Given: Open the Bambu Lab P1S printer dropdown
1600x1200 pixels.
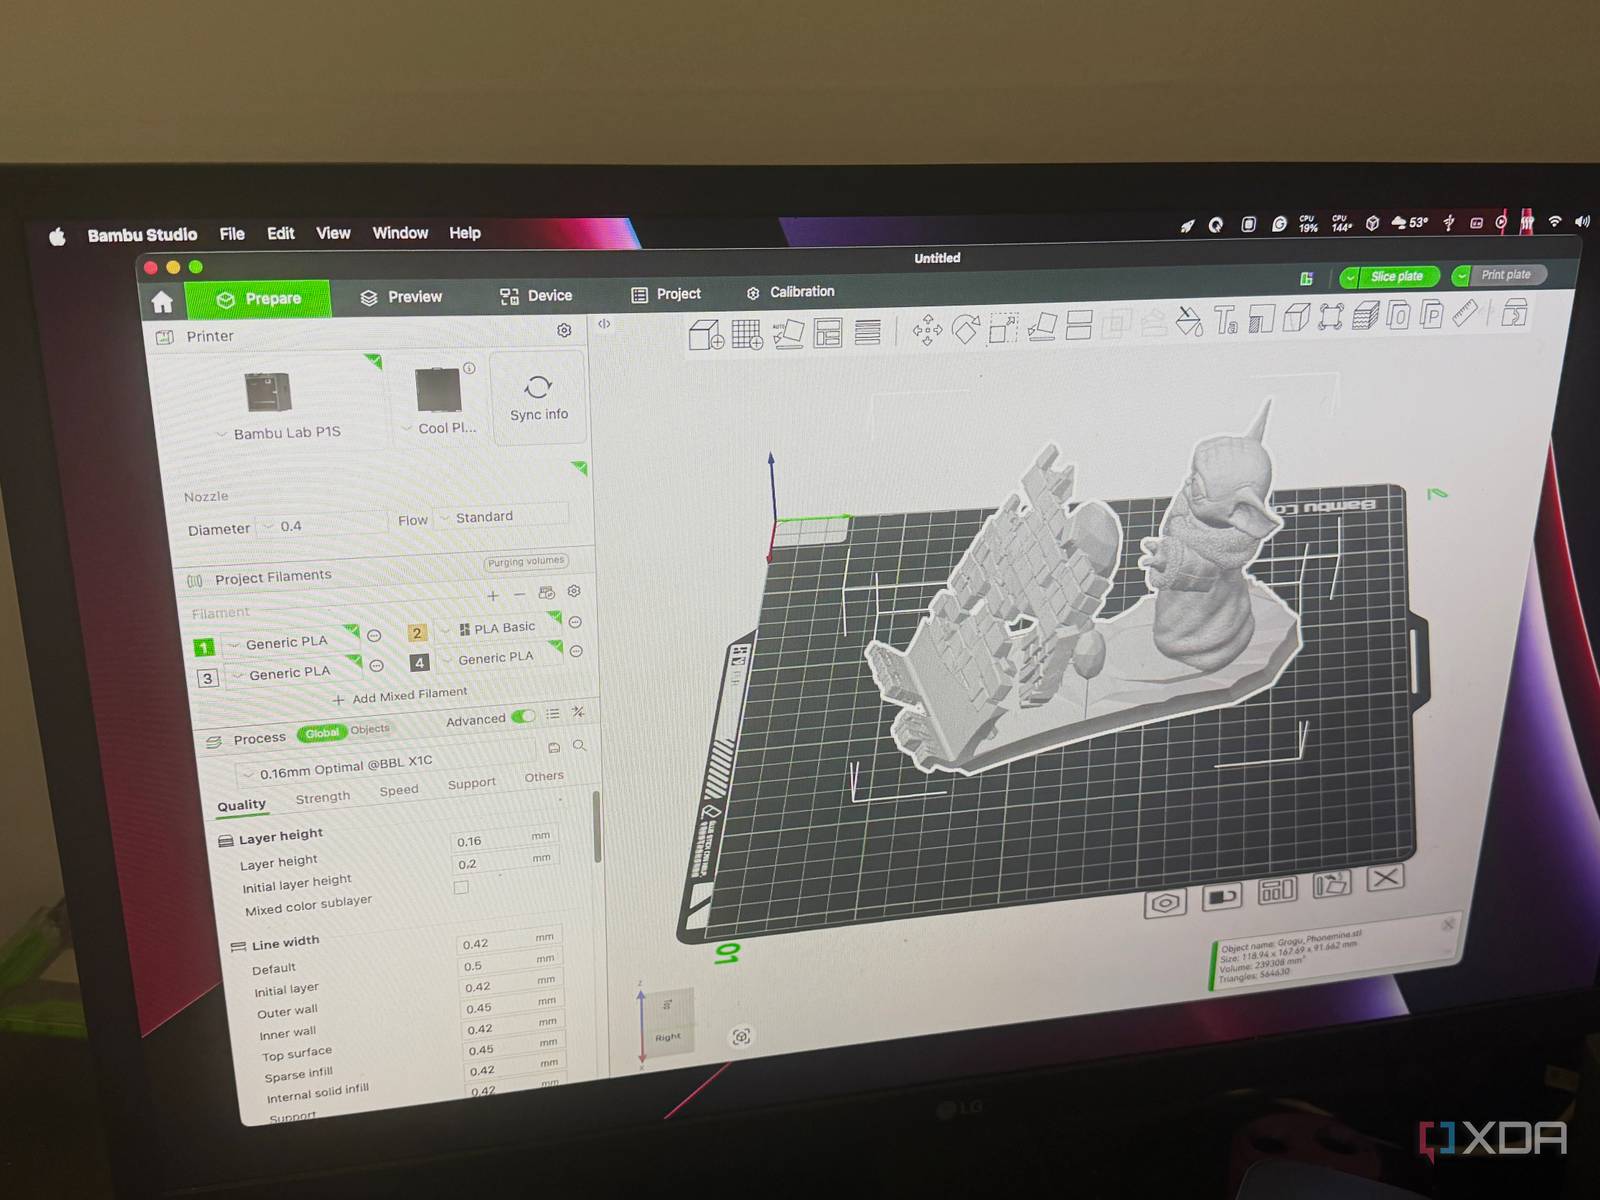Looking at the screenshot, I should [x=279, y=433].
